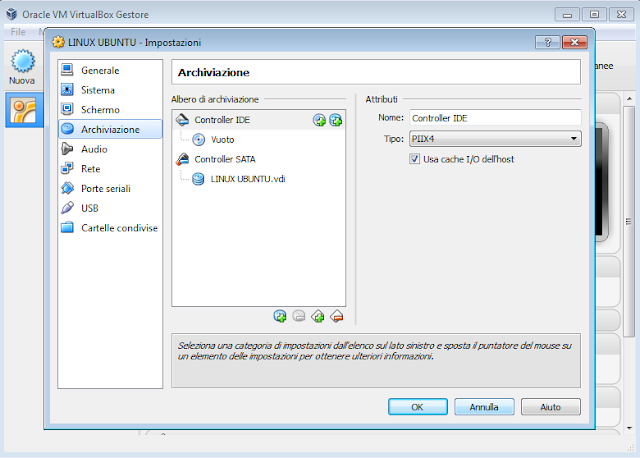The width and height of the screenshot is (640, 458).
Task: Add optical drive to Controller IDE
Action: click(x=319, y=120)
